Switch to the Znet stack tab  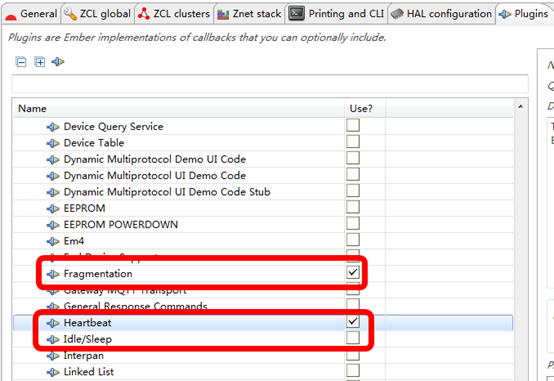tap(249, 14)
